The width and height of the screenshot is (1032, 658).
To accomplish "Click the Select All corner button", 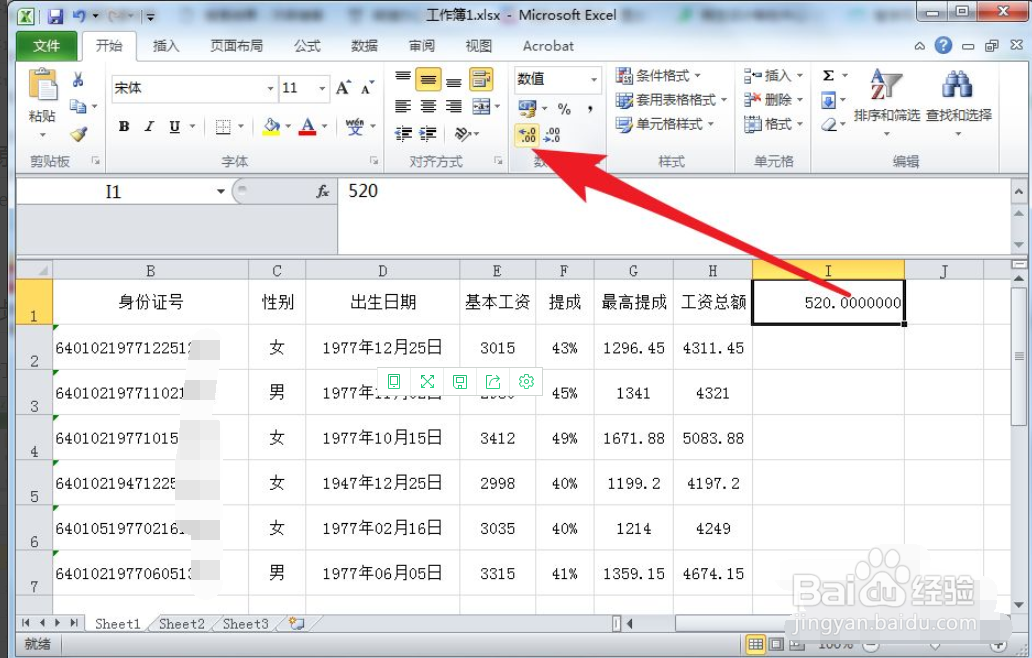I will pyautogui.click(x=34, y=270).
